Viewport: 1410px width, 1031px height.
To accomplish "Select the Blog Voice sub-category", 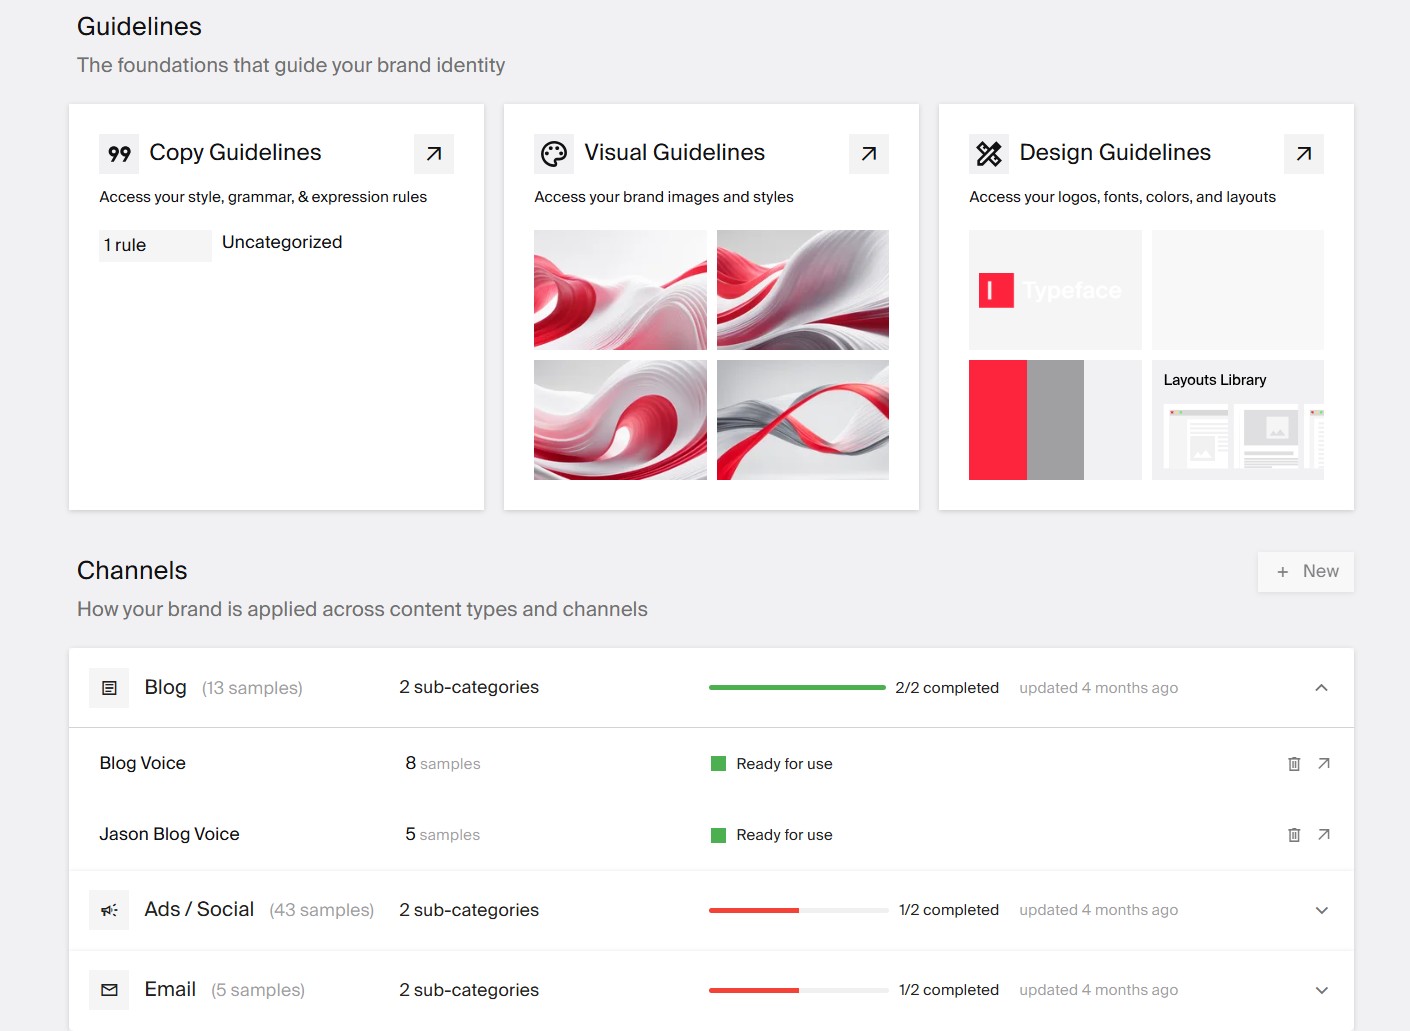I will tap(143, 763).
